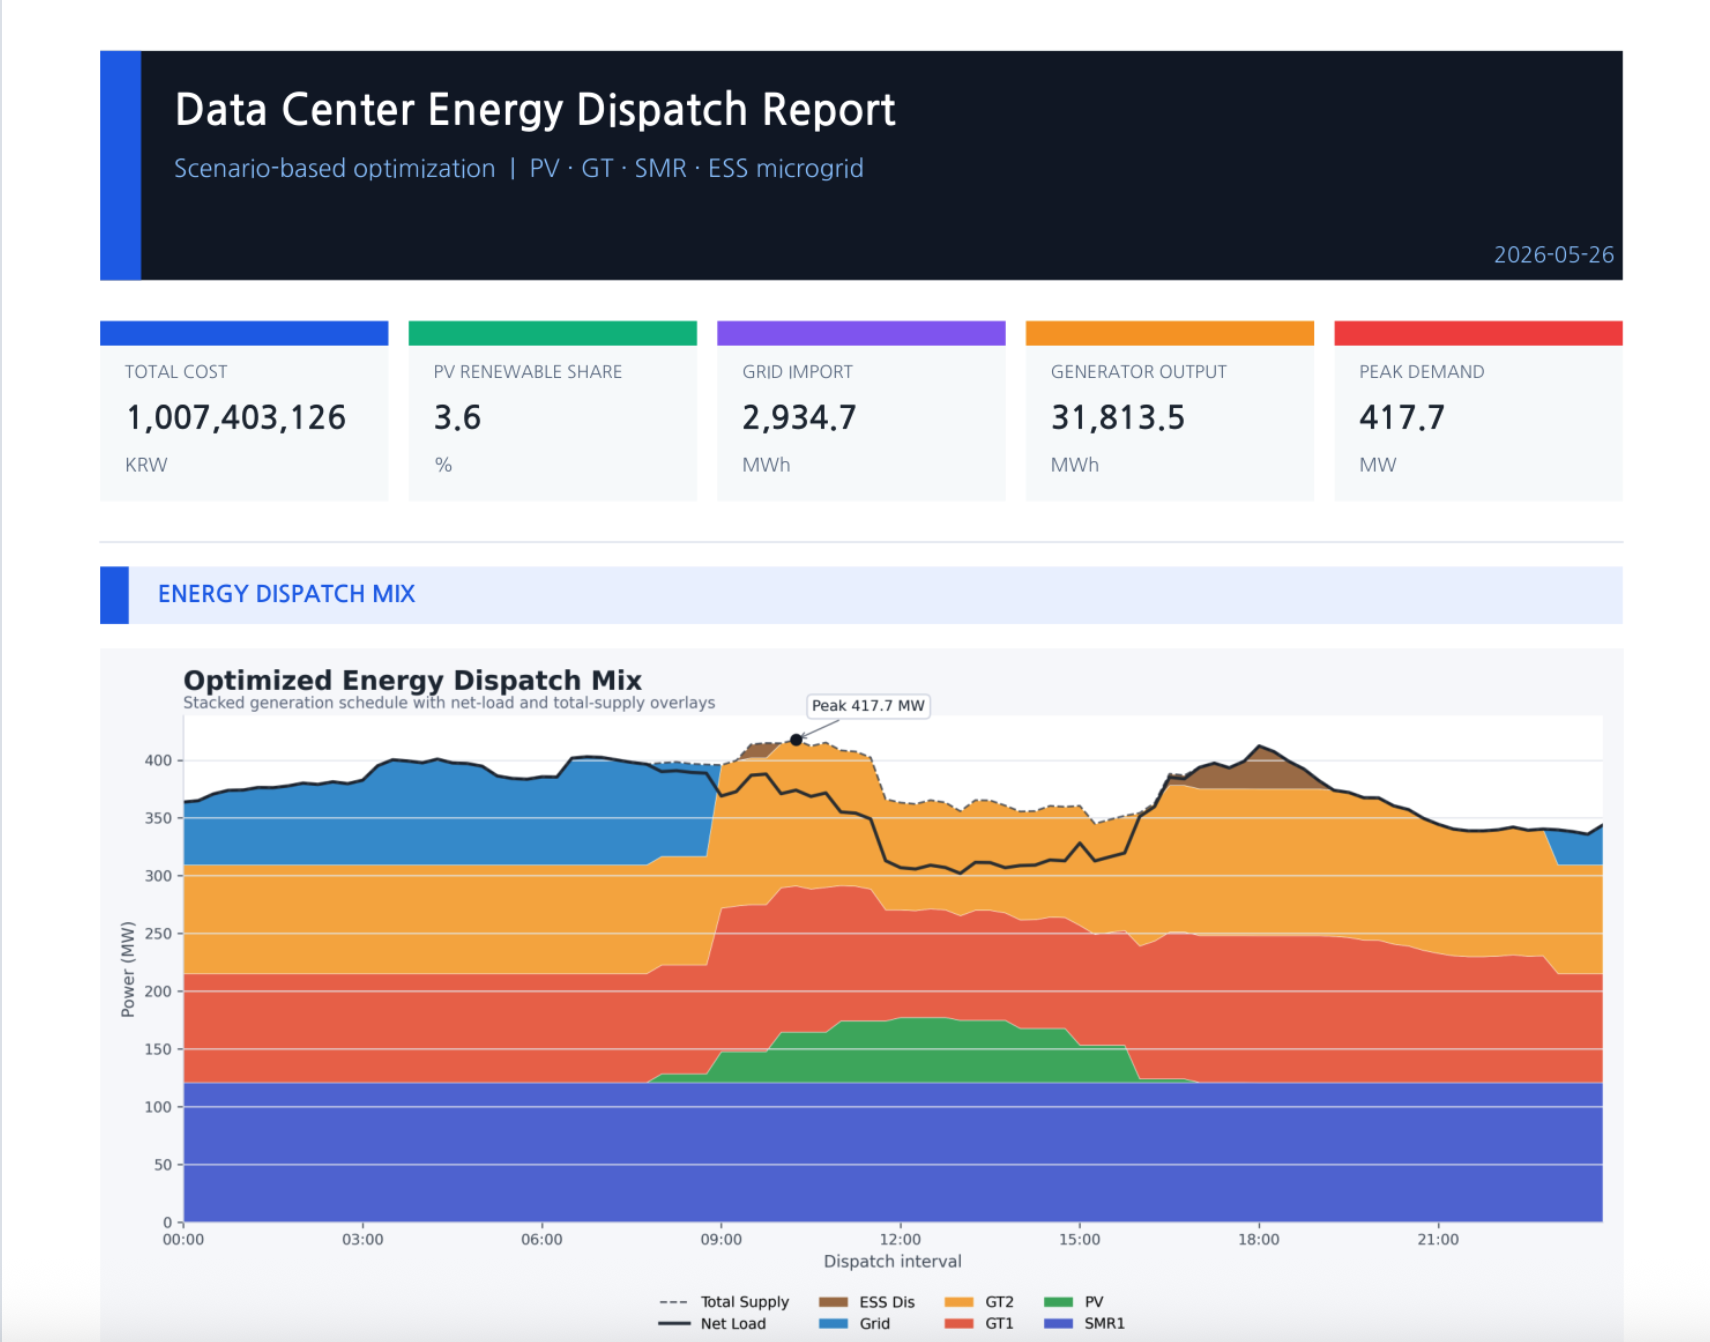Click the PV Renewable Share value "3.6"
The image size is (1710, 1342).
click(x=457, y=418)
